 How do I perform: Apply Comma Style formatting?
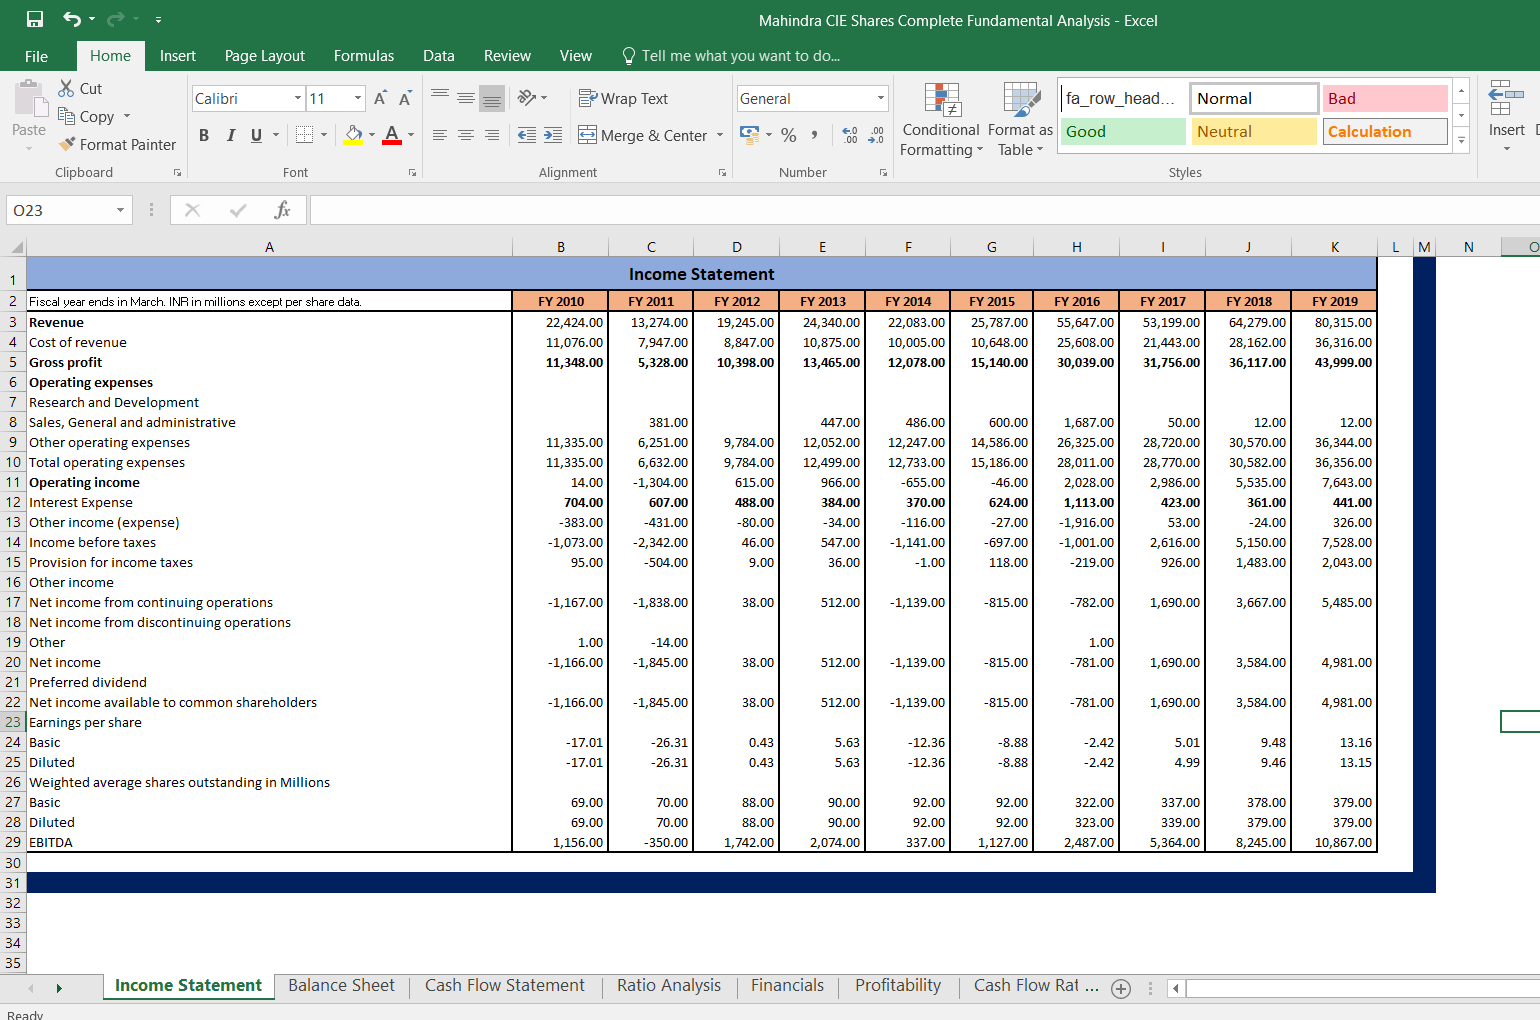point(815,134)
